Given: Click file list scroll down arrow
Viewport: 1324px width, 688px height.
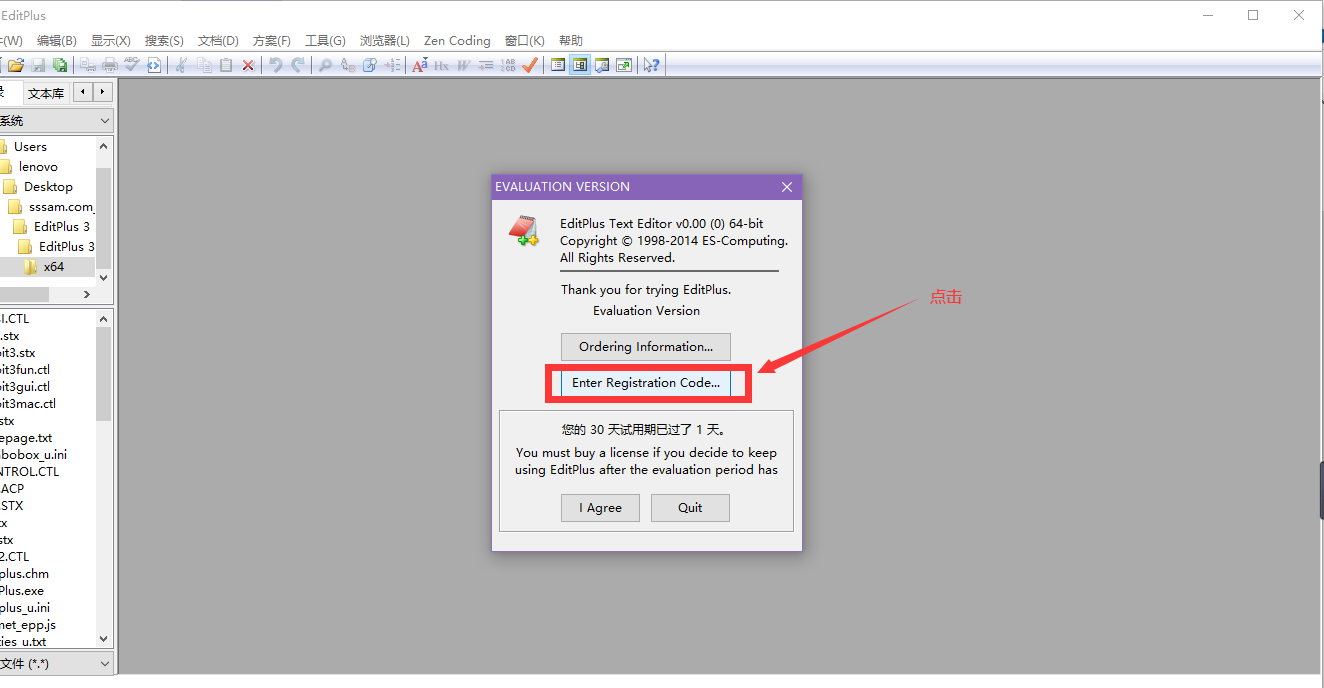Looking at the screenshot, I should (x=104, y=639).
